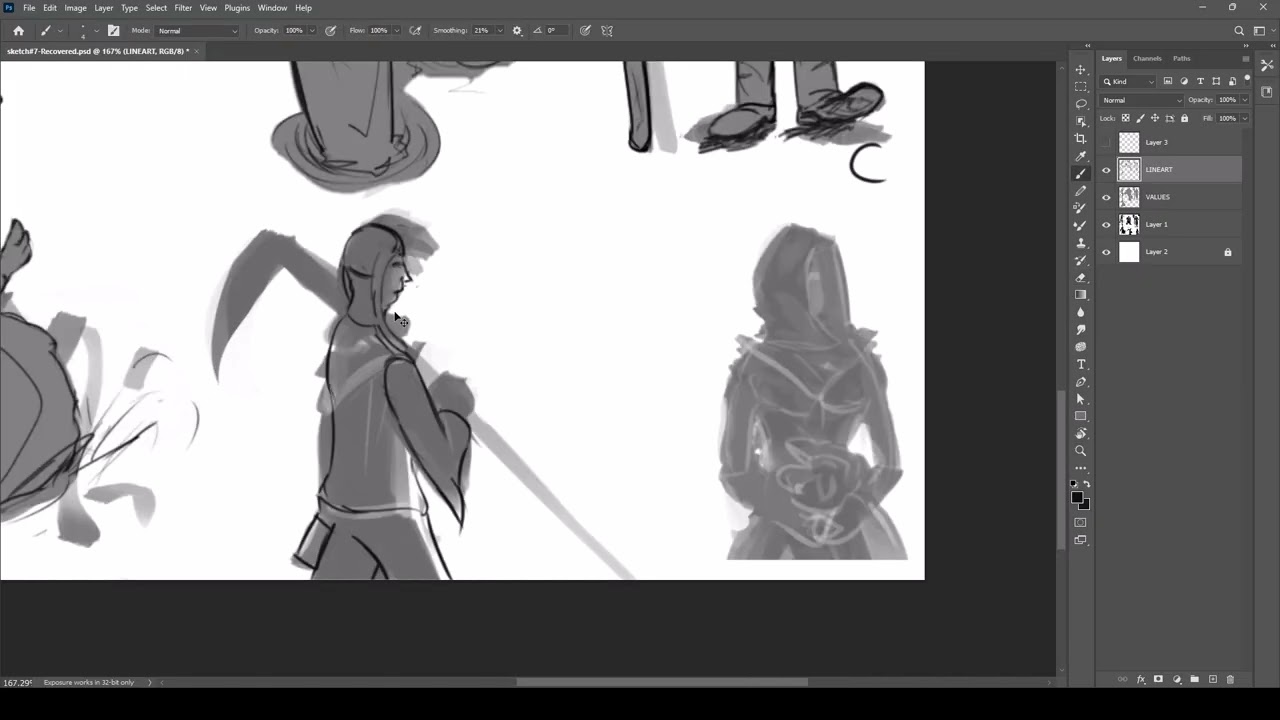Toggle lock position
Screen dimensions: 1280x720
[1155, 118]
